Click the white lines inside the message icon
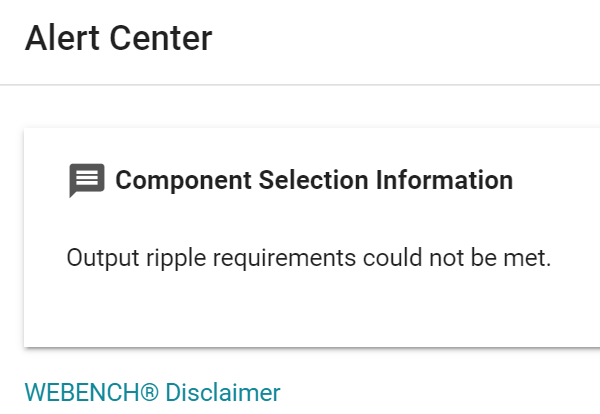Viewport: 600px width, 414px height. (x=87, y=178)
